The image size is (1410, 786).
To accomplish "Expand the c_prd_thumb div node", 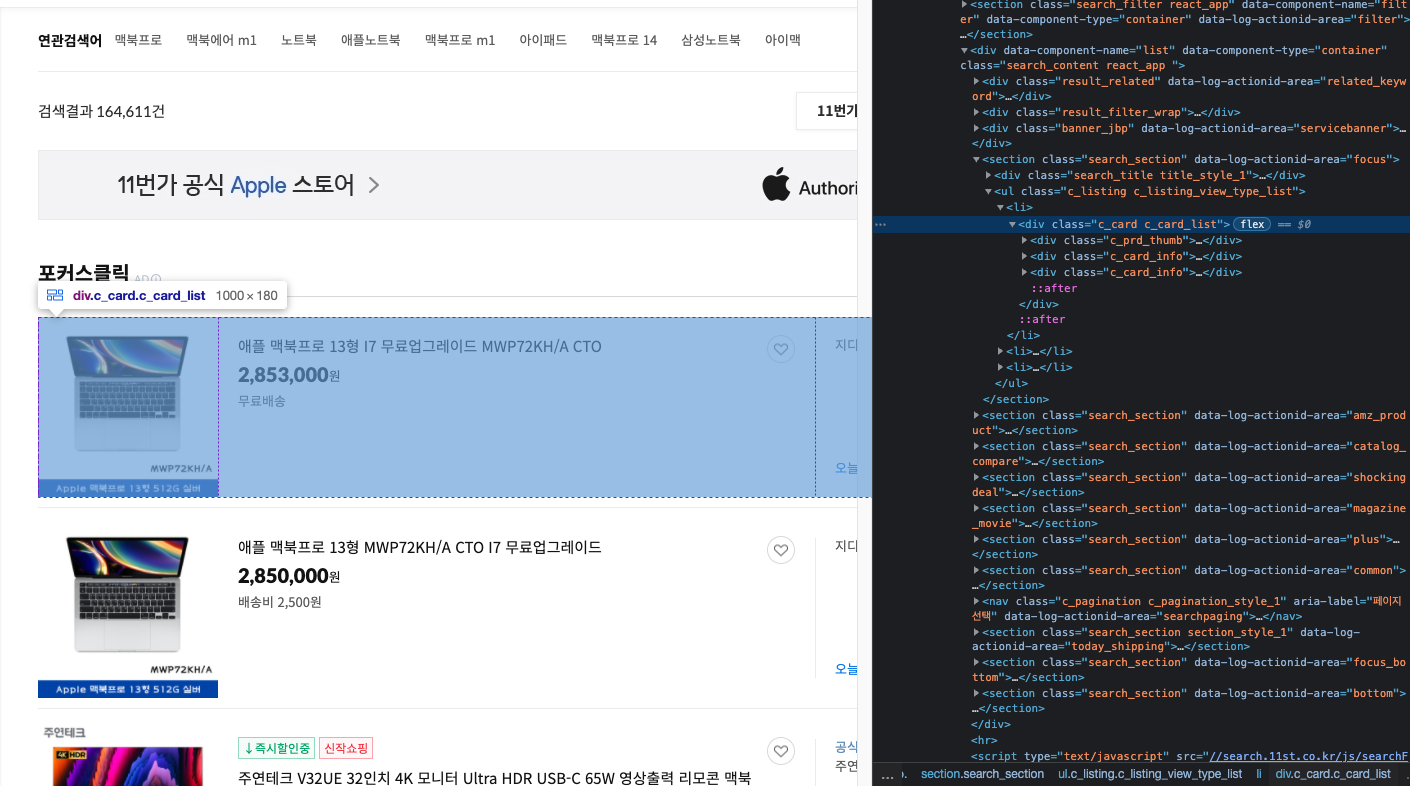I will tap(1024, 241).
